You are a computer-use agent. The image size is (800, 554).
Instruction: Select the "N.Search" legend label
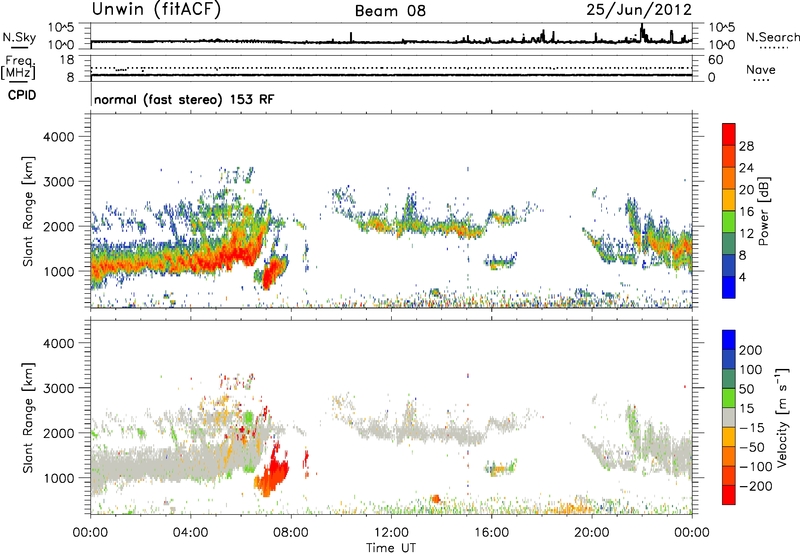pyautogui.click(x=772, y=37)
